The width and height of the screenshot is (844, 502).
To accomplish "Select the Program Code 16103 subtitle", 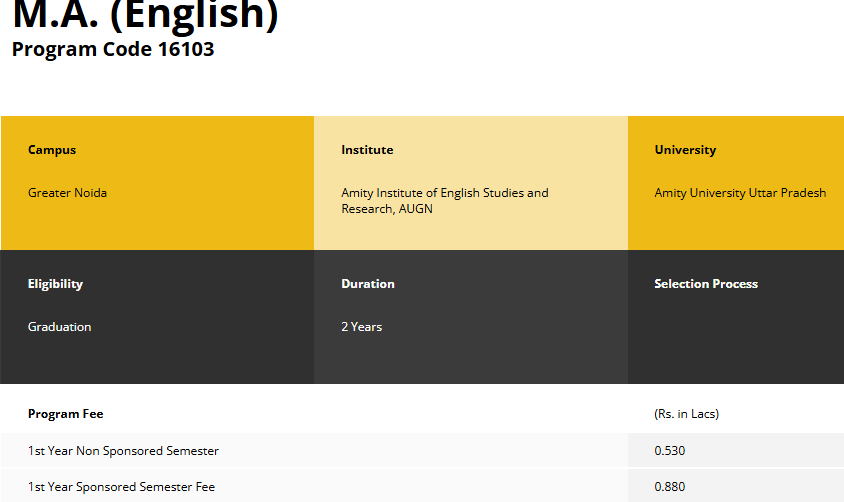I will pos(113,49).
